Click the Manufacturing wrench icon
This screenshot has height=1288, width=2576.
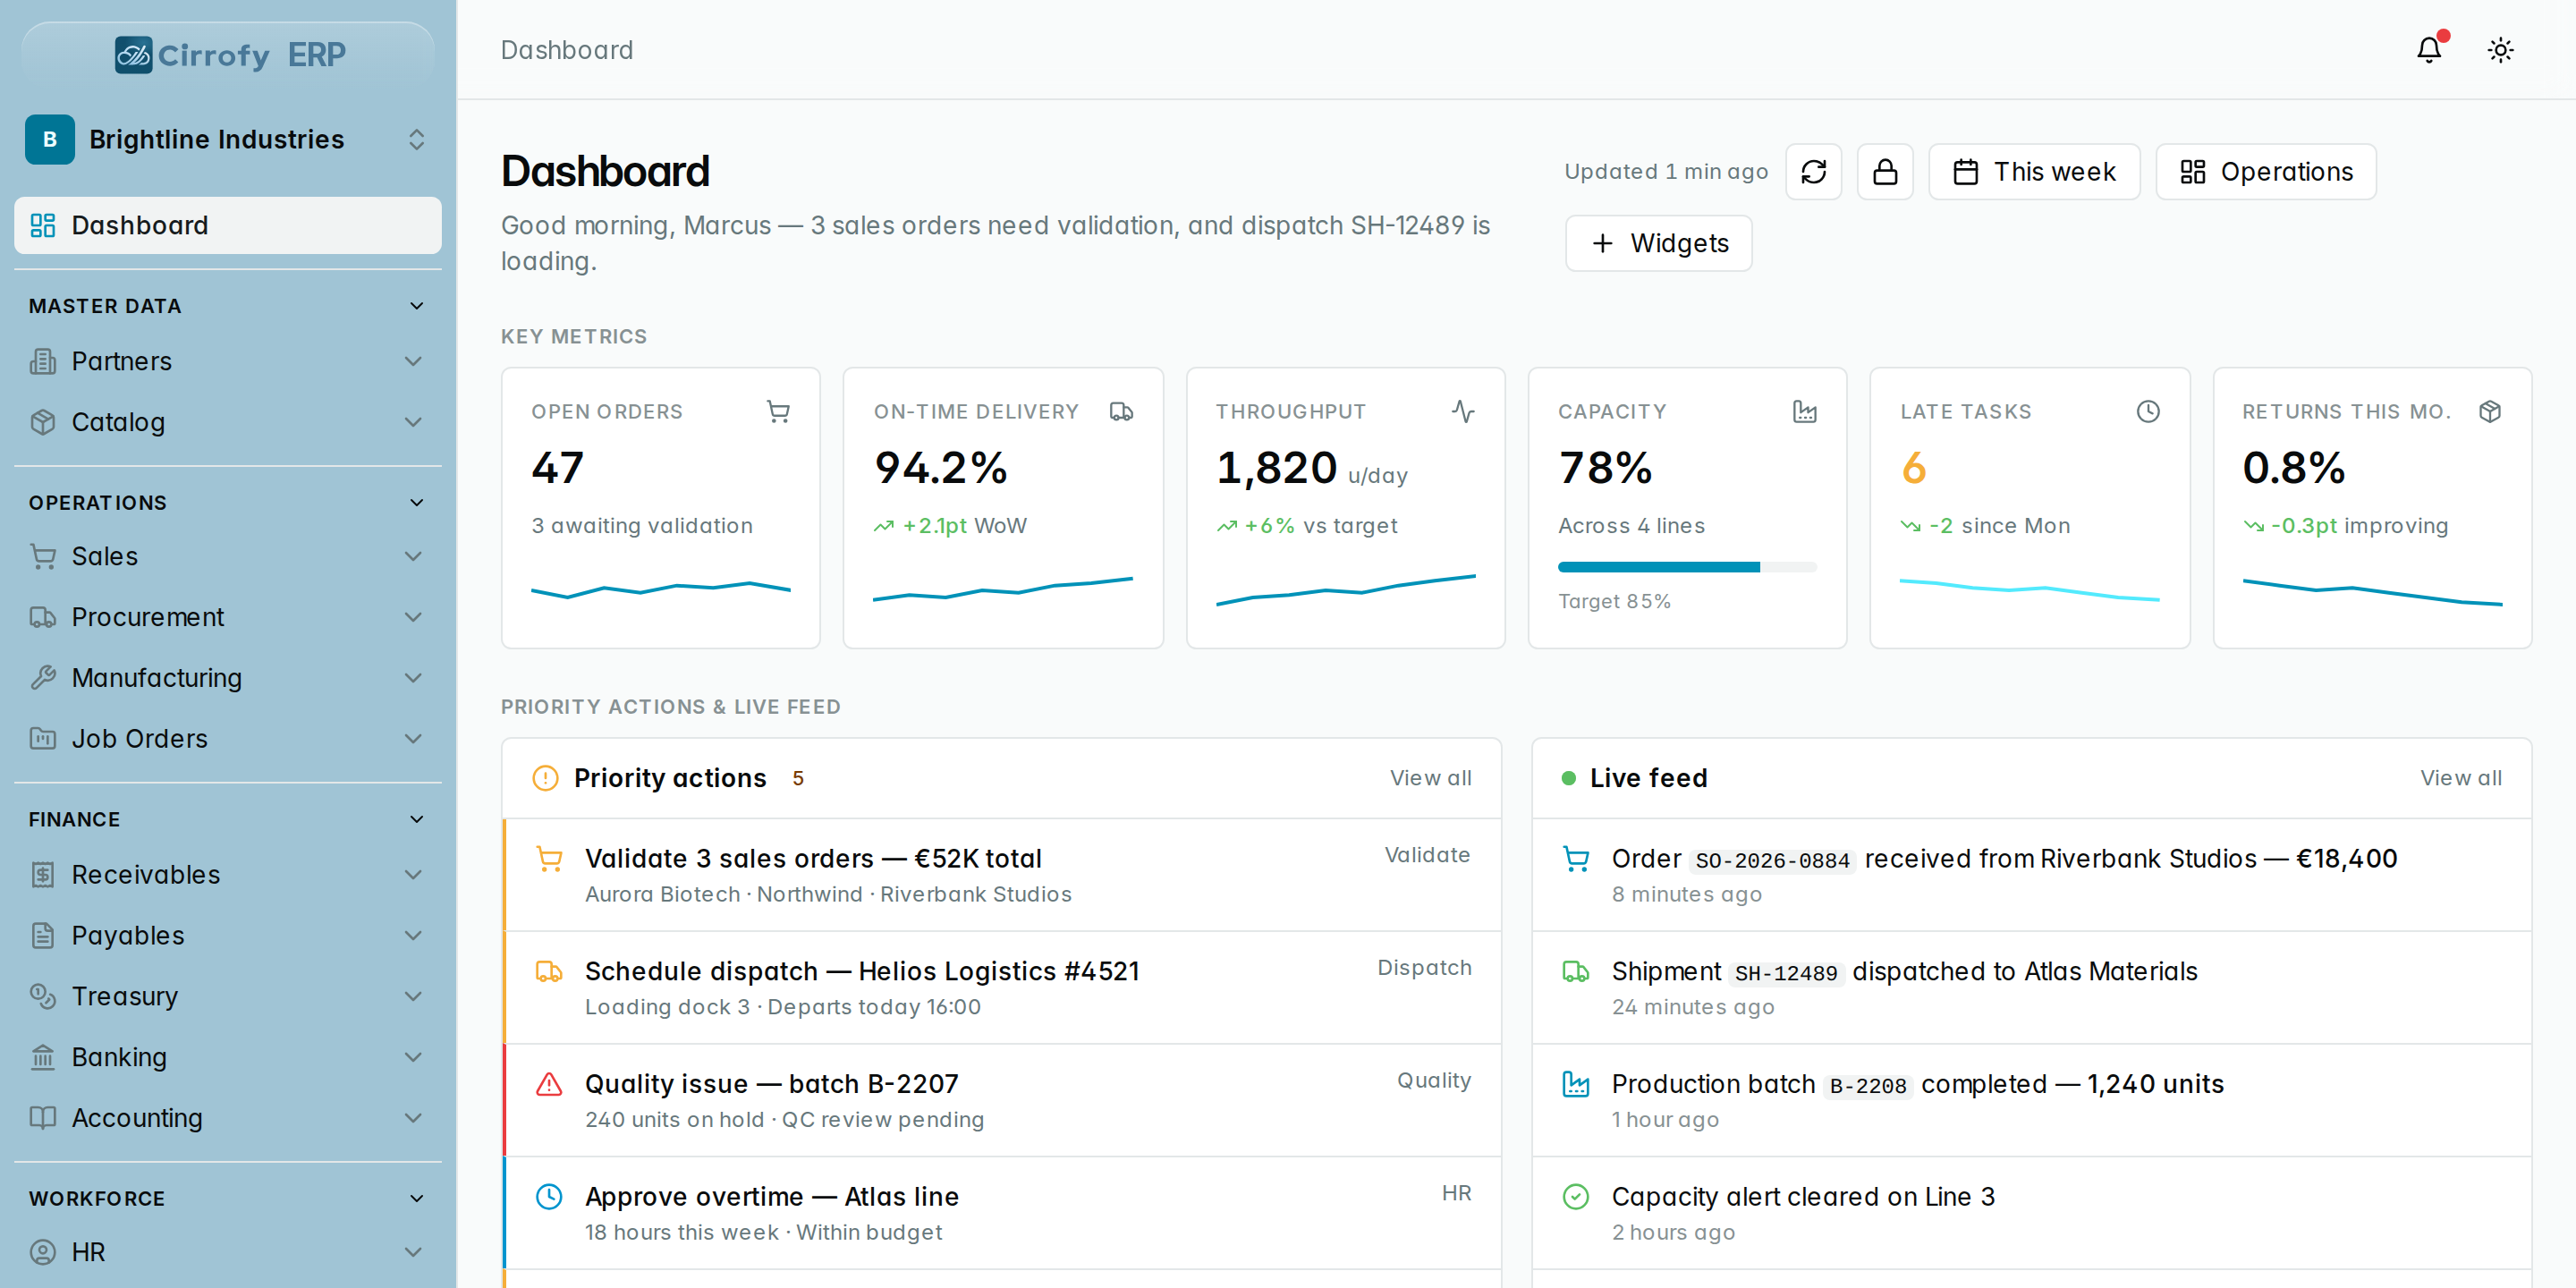click(43, 678)
